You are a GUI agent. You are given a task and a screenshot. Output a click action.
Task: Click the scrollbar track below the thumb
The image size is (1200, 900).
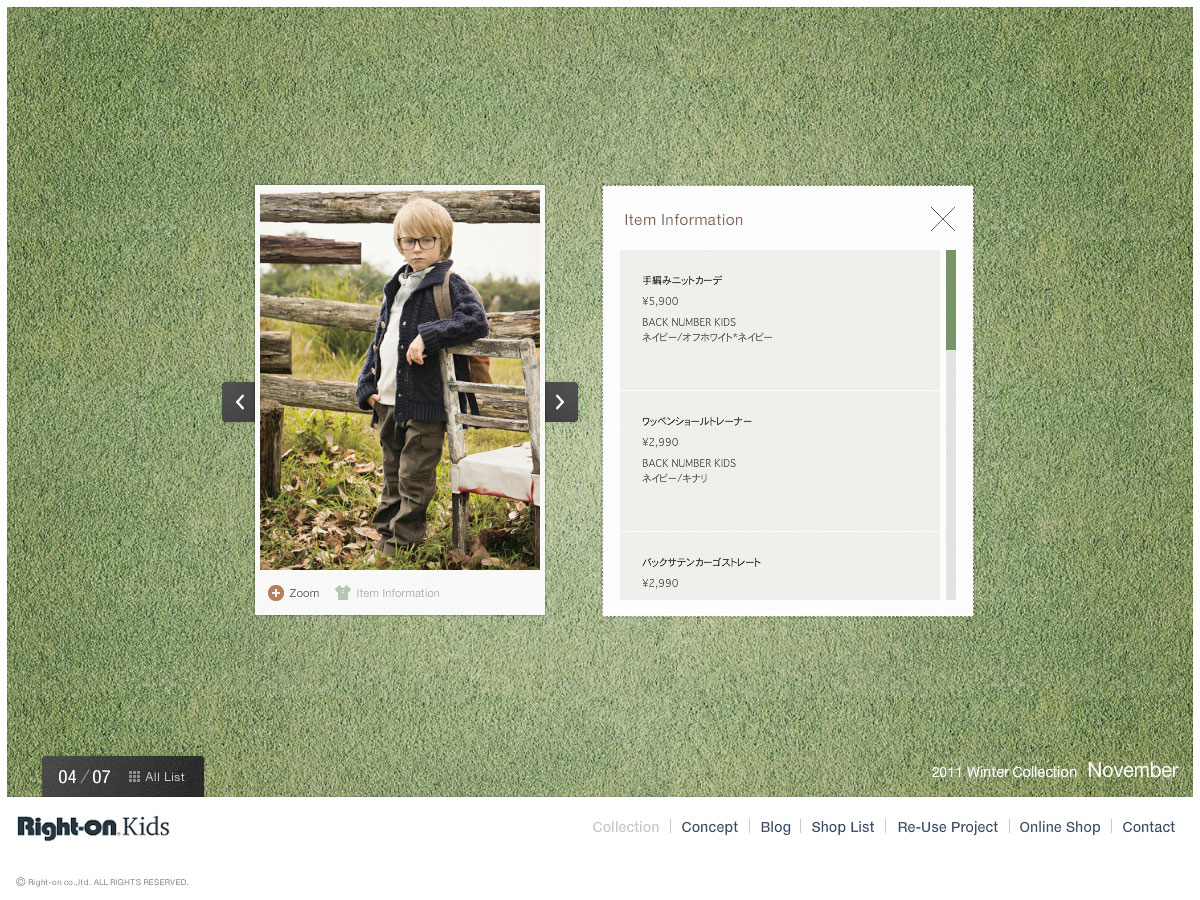(x=950, y=480)
